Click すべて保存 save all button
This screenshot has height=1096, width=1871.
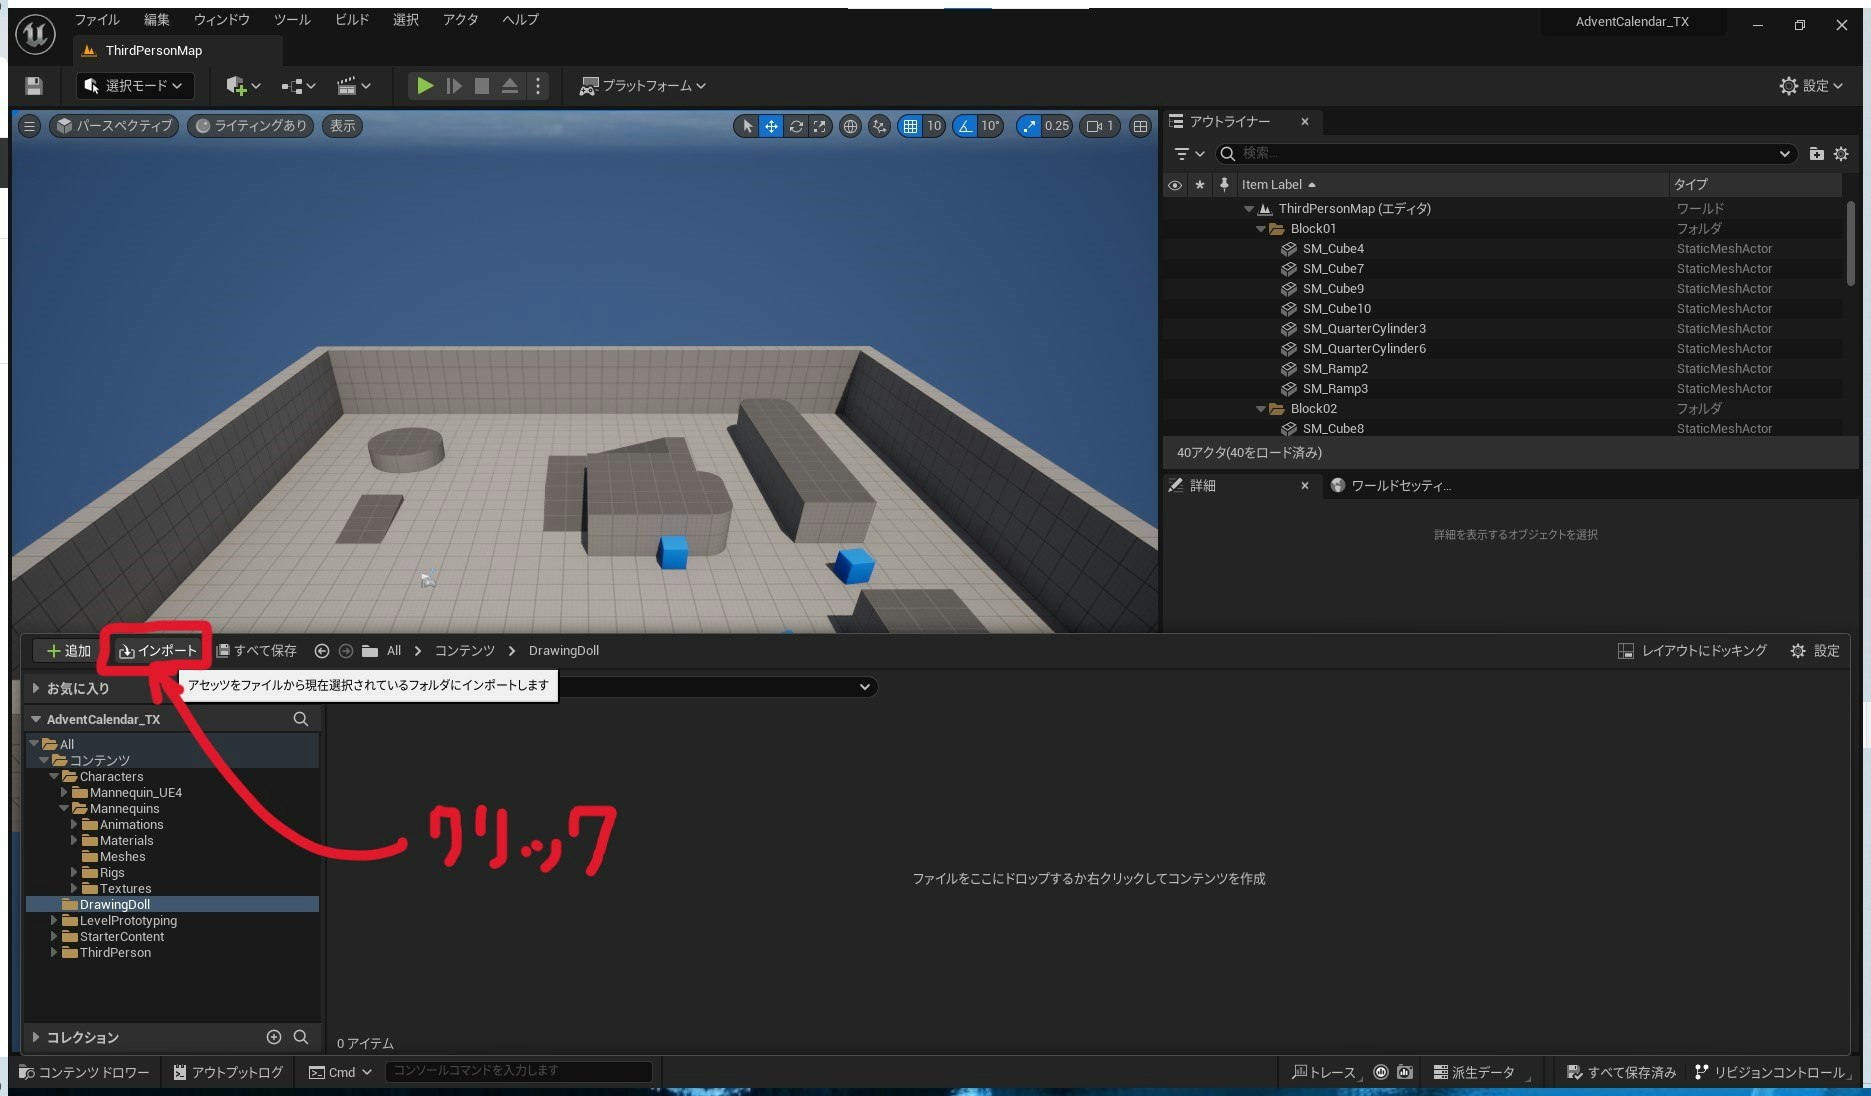257,651
